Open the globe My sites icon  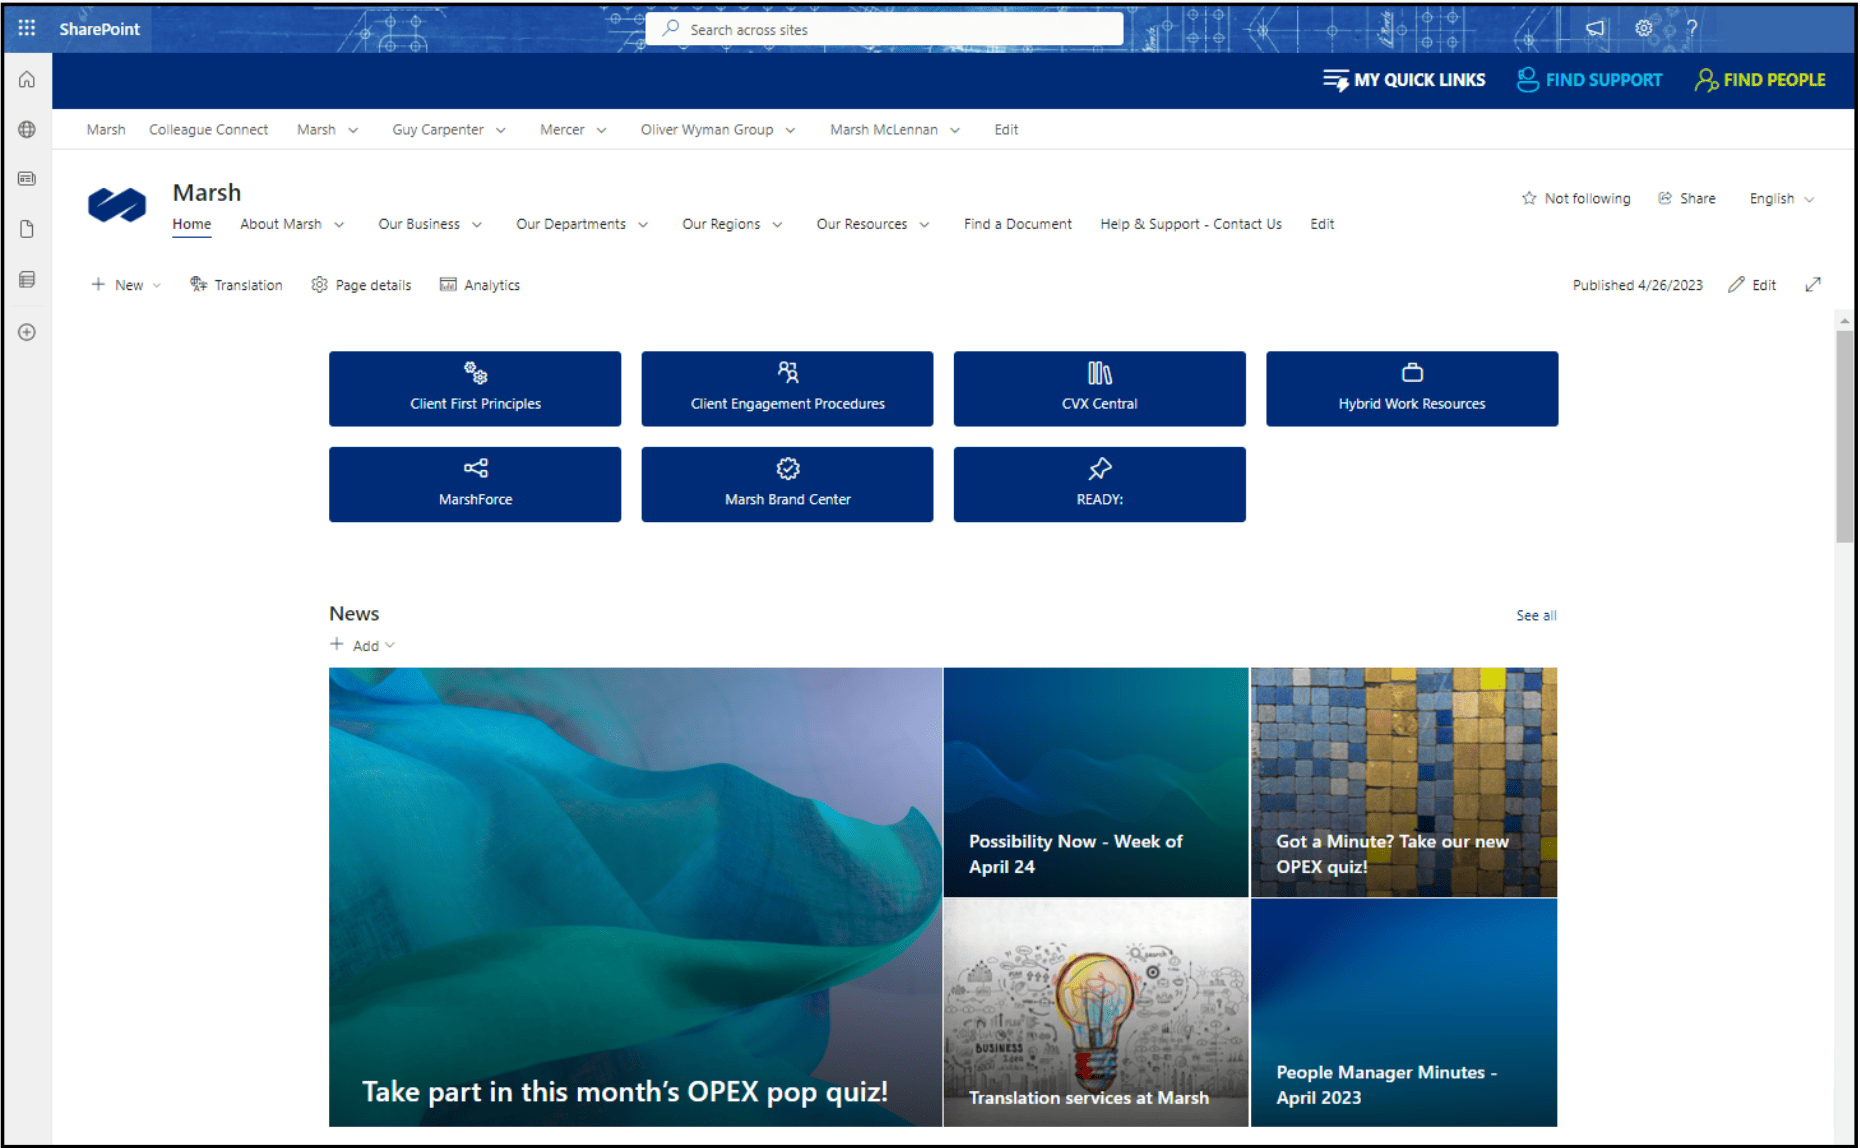(x=27, y=130)
